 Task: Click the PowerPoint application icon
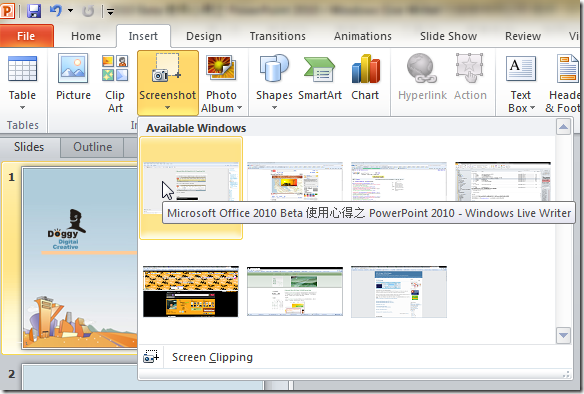pos(7,11)
